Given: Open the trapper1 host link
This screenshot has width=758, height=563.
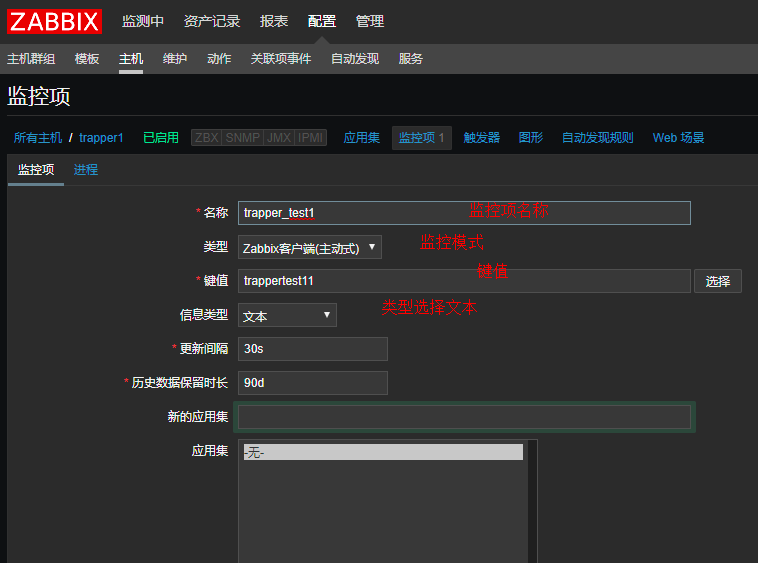Looking at the screenshot, I should pos(101,138).
